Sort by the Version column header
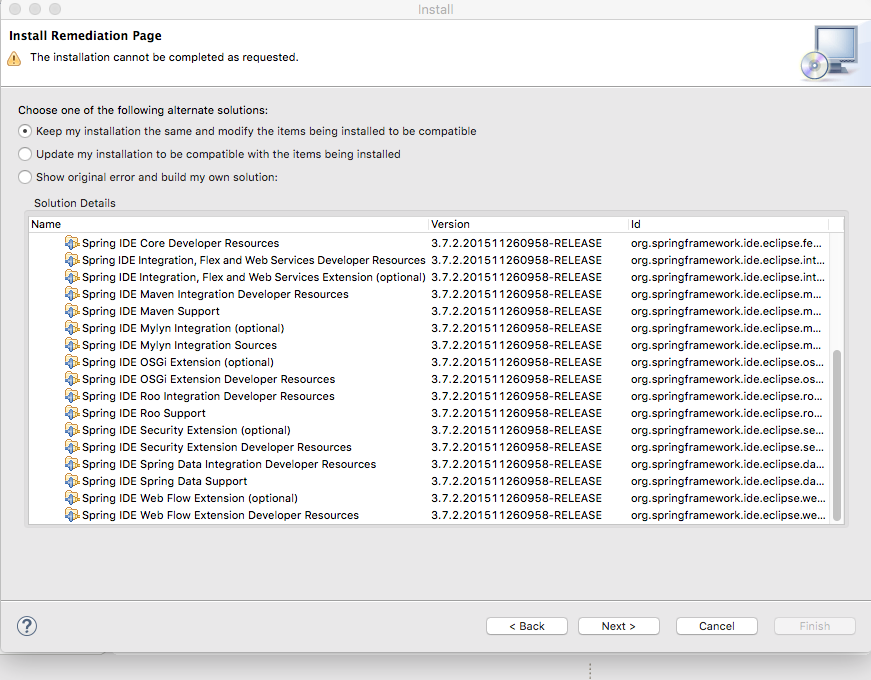This screenshot has height=680, width=871. point(528,224)
